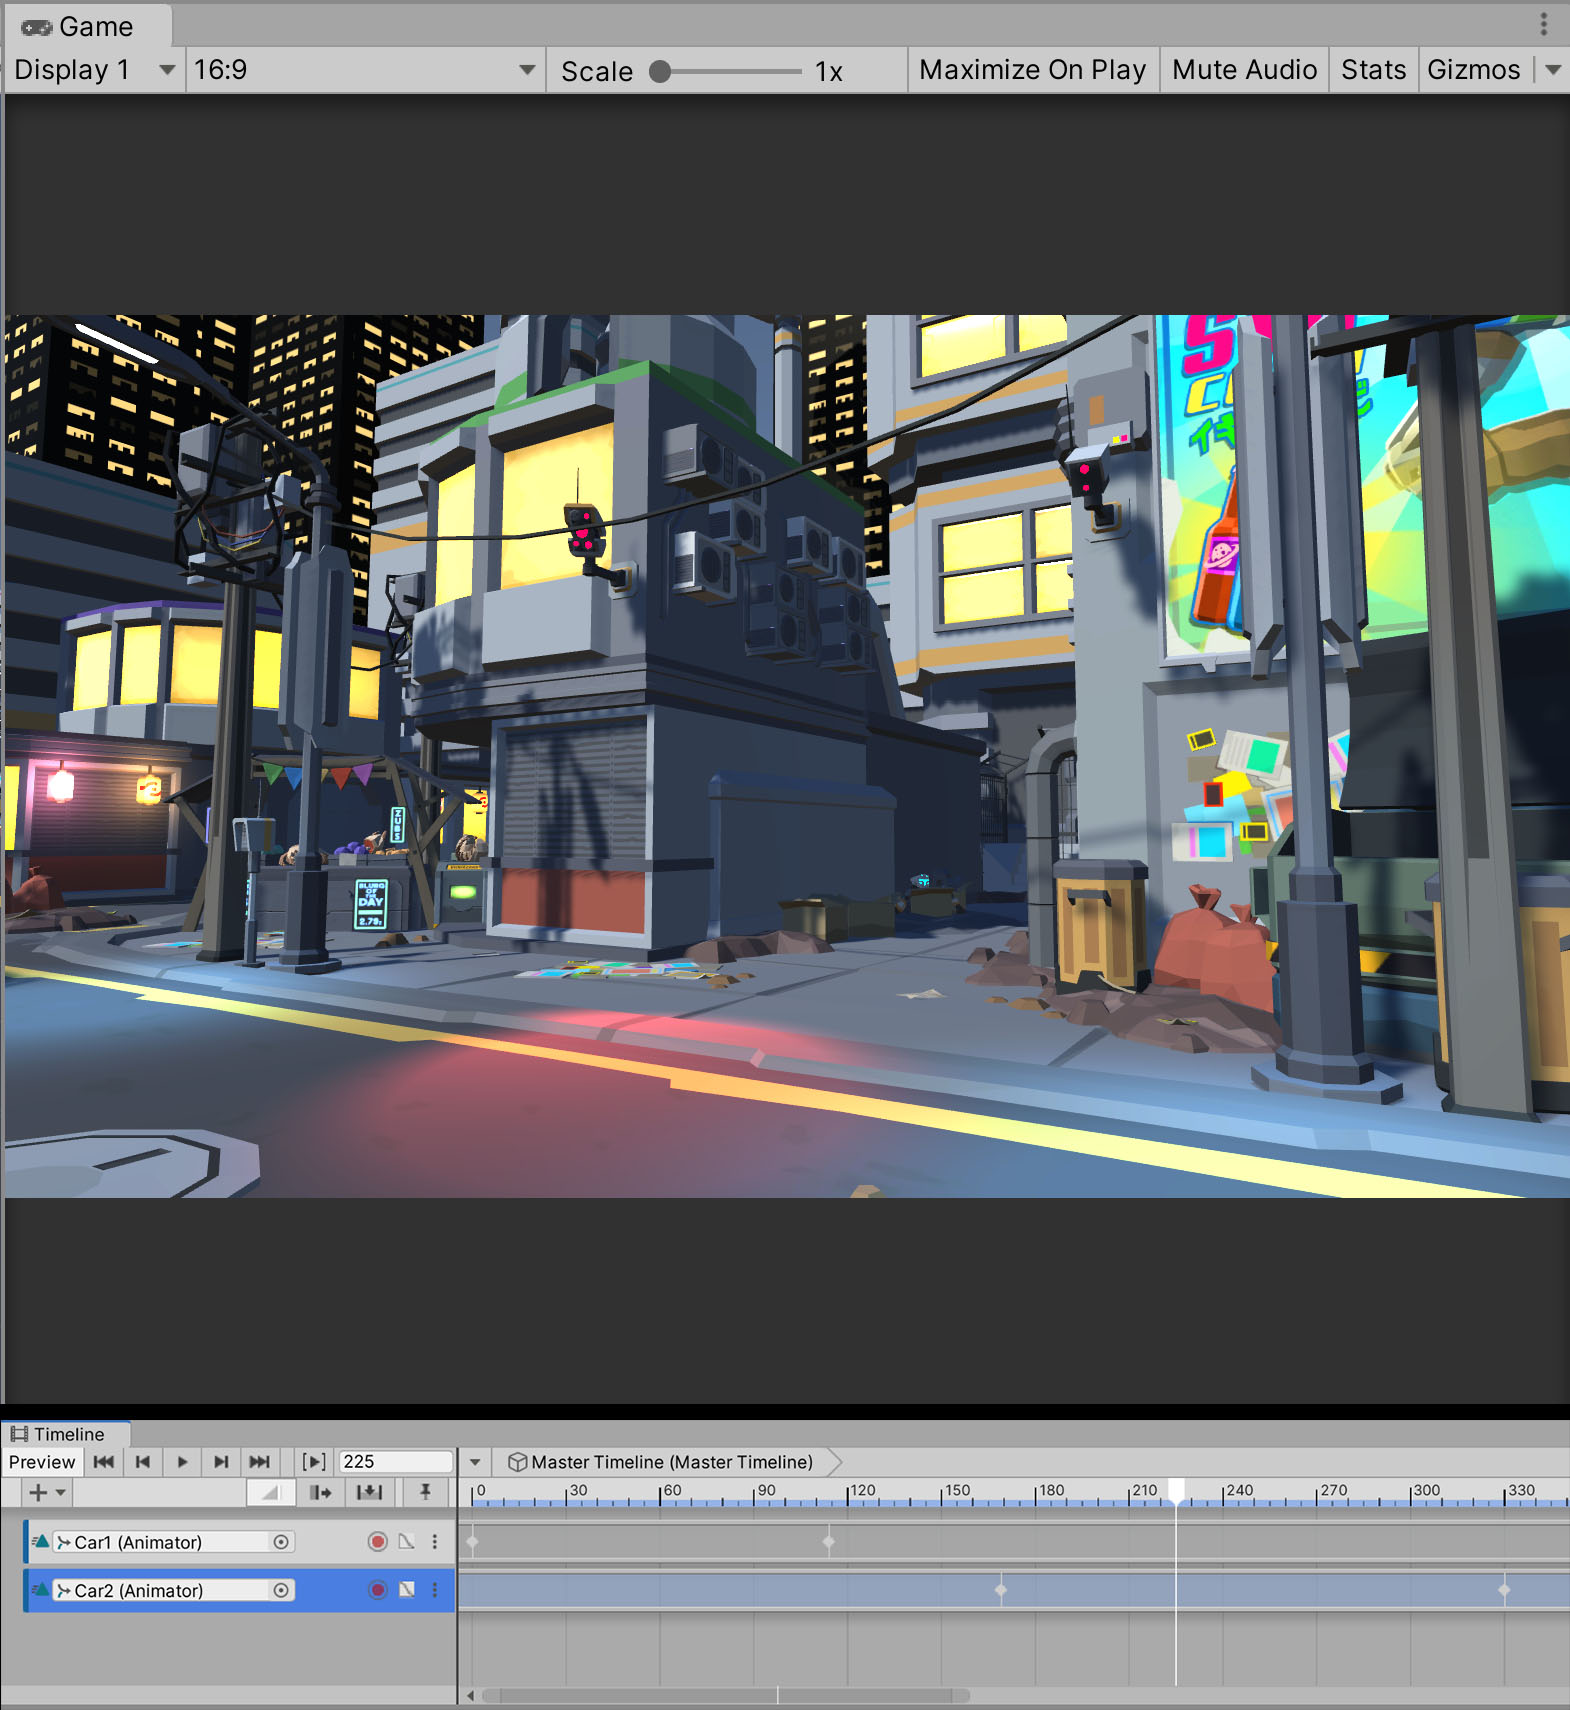Open the add track plus dropdown
This screenshot has height=1710, width=1570.
point(46,1493)
